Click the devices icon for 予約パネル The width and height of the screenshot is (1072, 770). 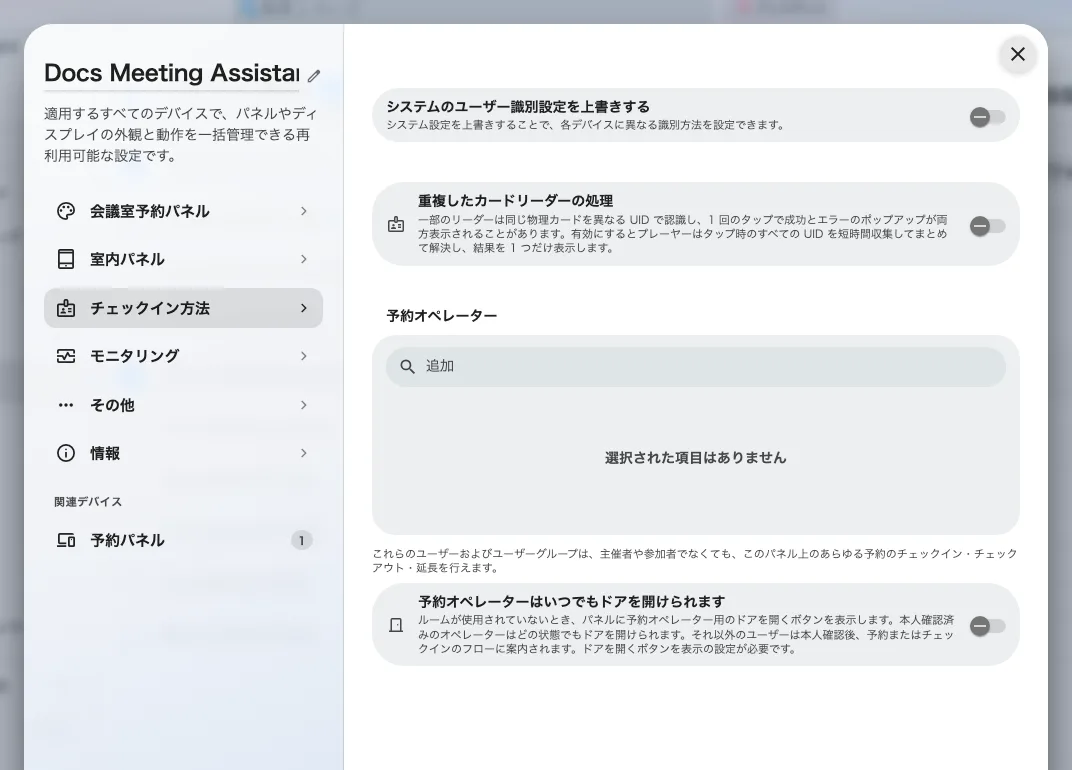coord(66,540)
